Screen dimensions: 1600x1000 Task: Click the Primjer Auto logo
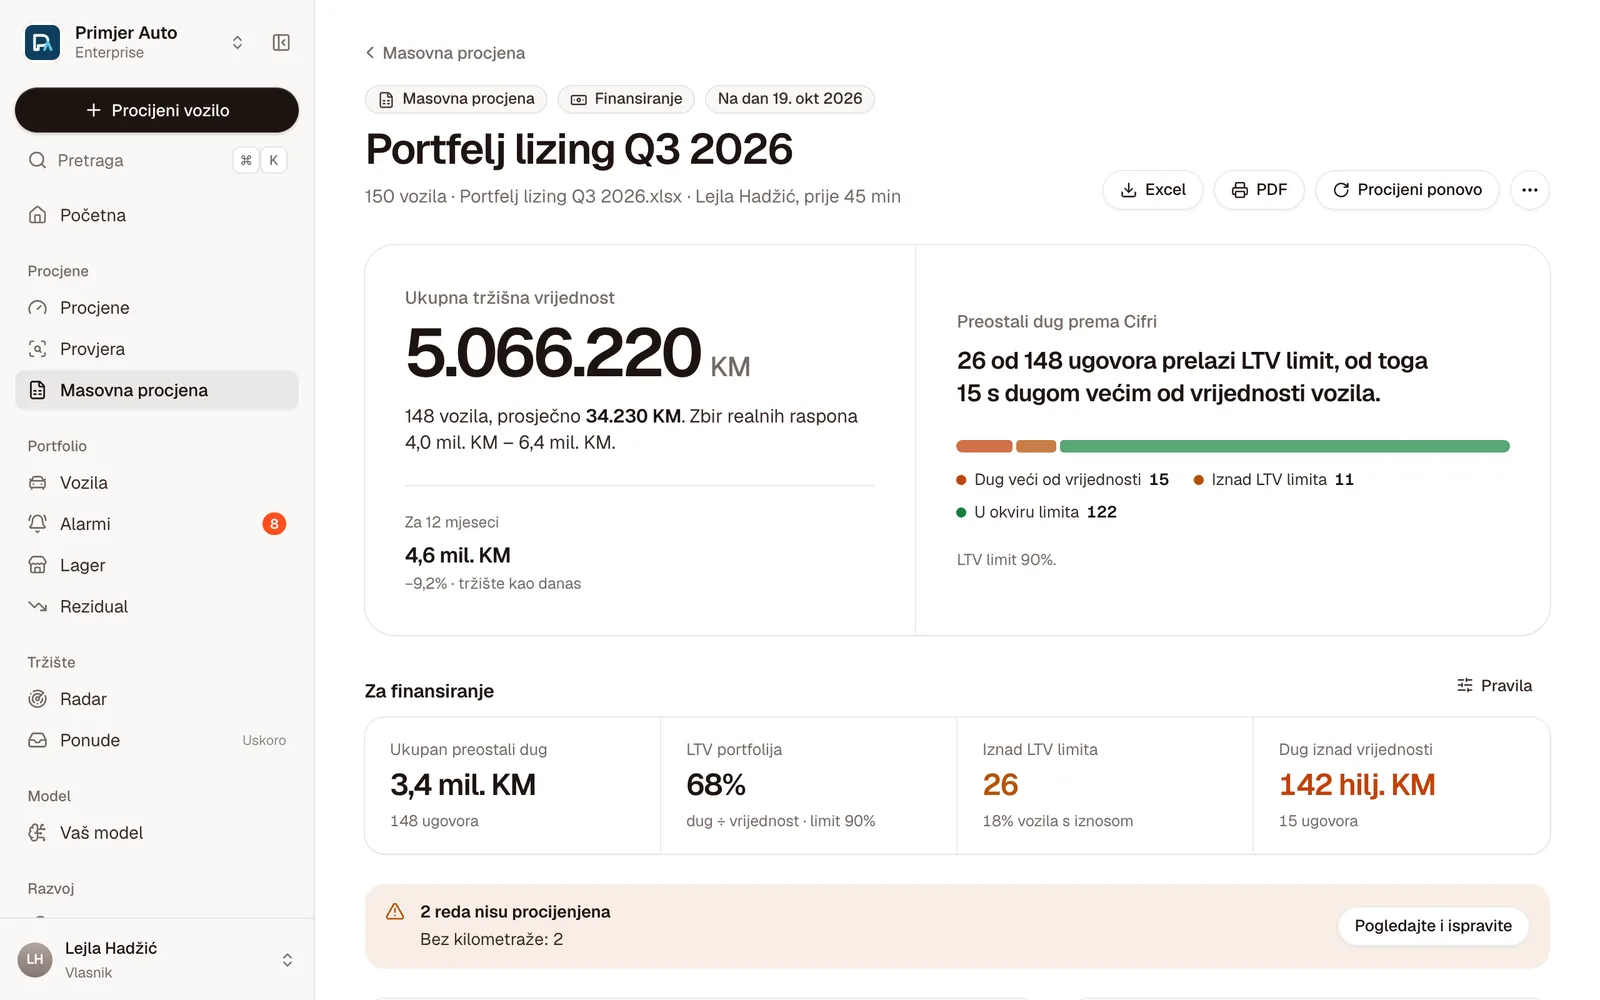click(x=42, y=42)
